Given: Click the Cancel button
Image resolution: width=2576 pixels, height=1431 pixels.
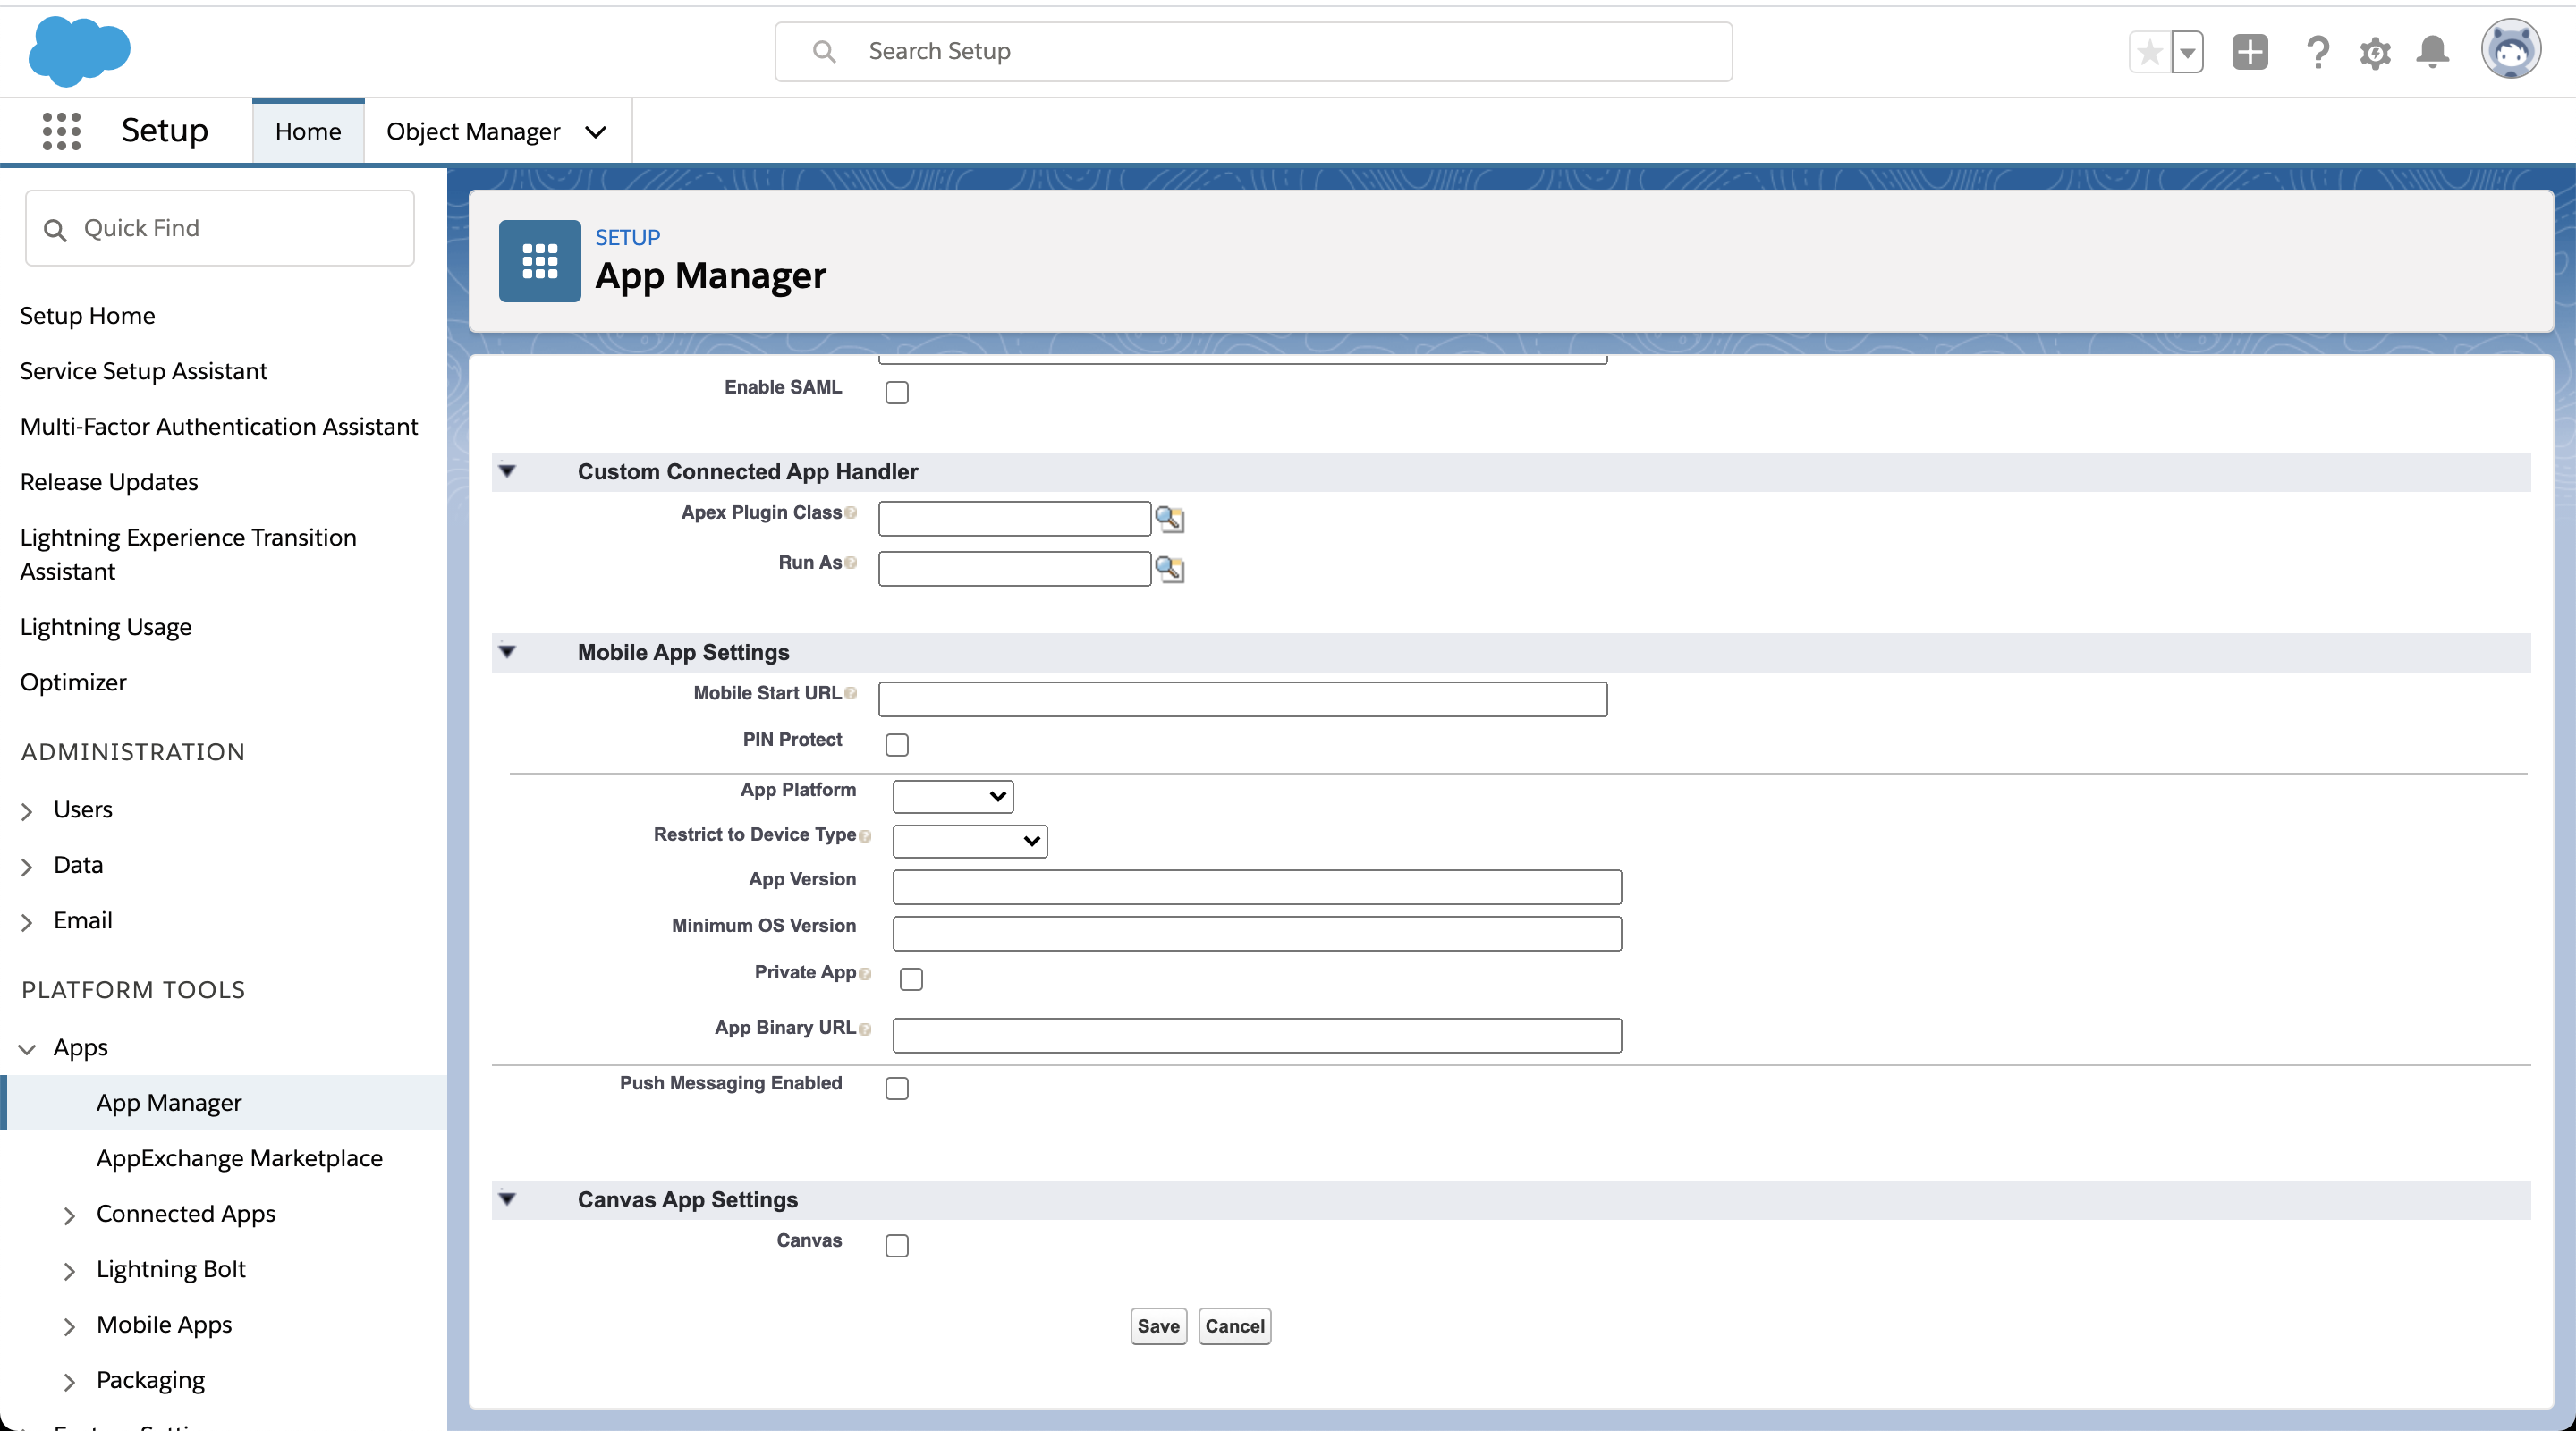Looking at the screenshot, I should [x=1234, y=1326].
